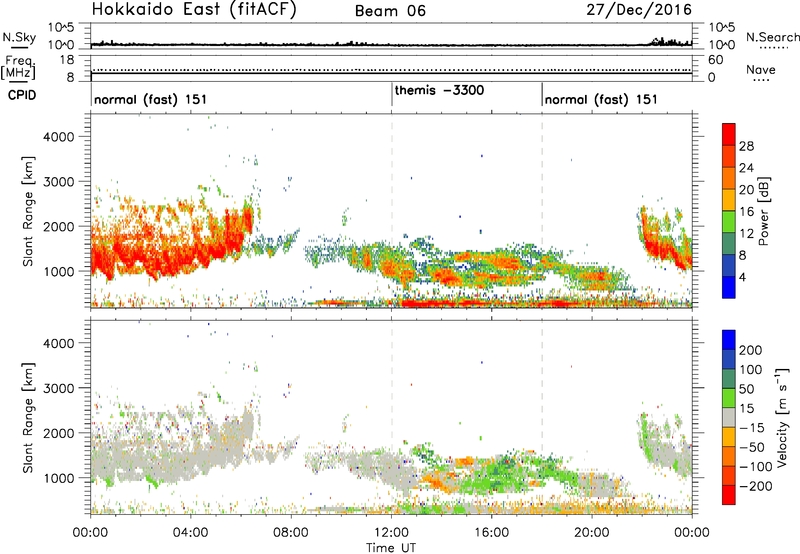The height and width of the screenshot is (554, 800).
Task: Click the "12:00" time axis label
Action: point(391,533)
